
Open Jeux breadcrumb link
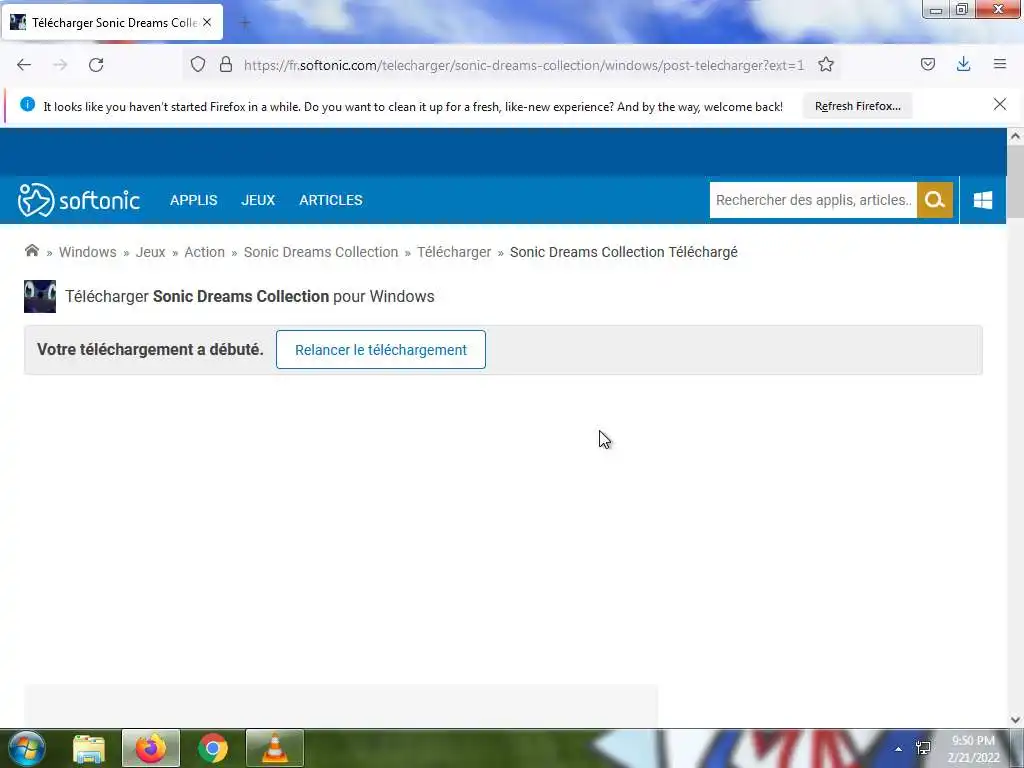(x=150, y=252)
